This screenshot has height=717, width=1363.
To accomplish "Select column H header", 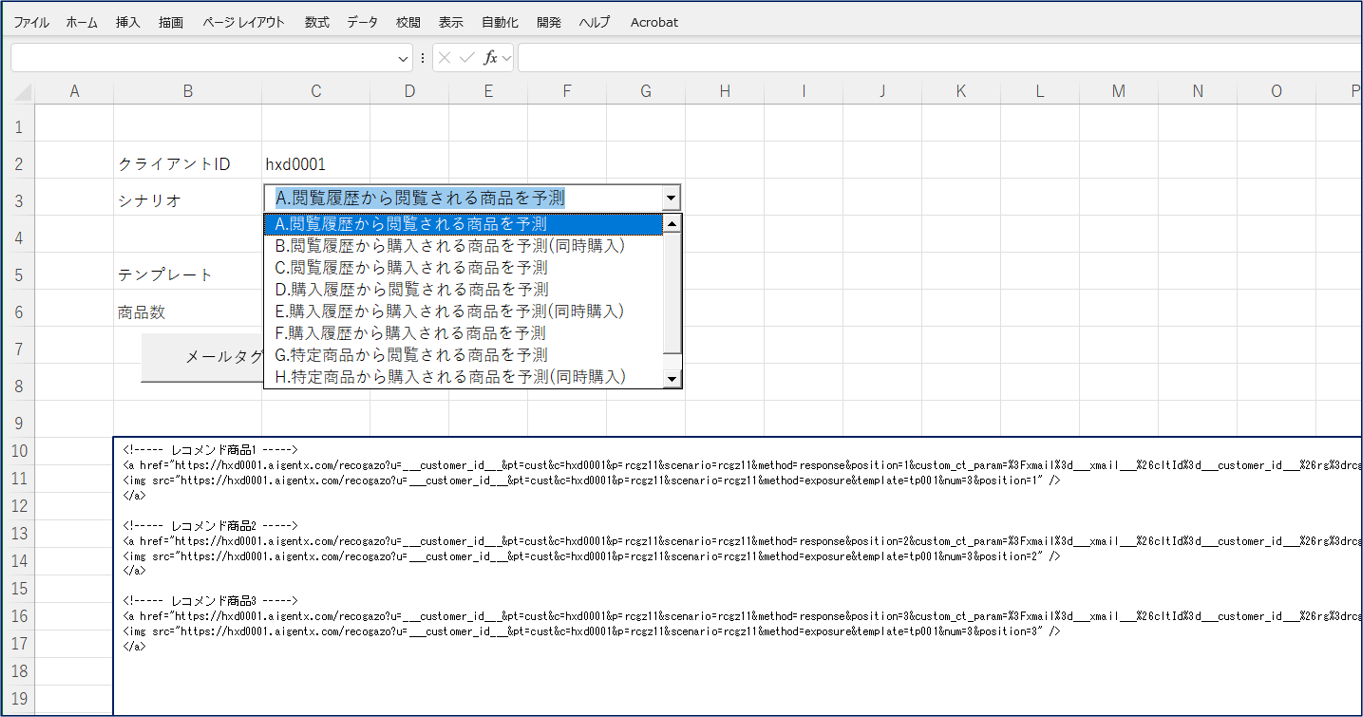I will [x=724, y=92].
